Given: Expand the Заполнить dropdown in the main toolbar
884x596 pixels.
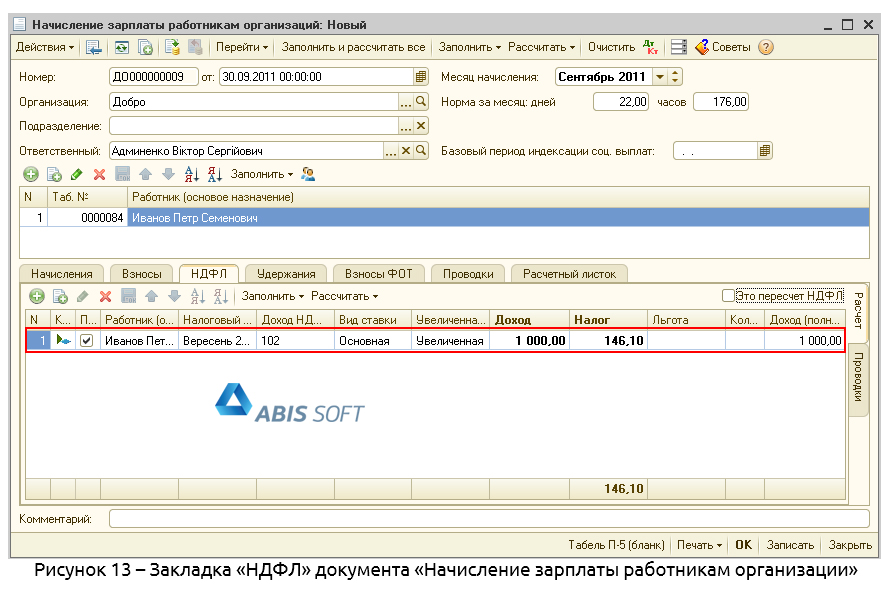Looking at the screenshot, I should coord(470,47).
